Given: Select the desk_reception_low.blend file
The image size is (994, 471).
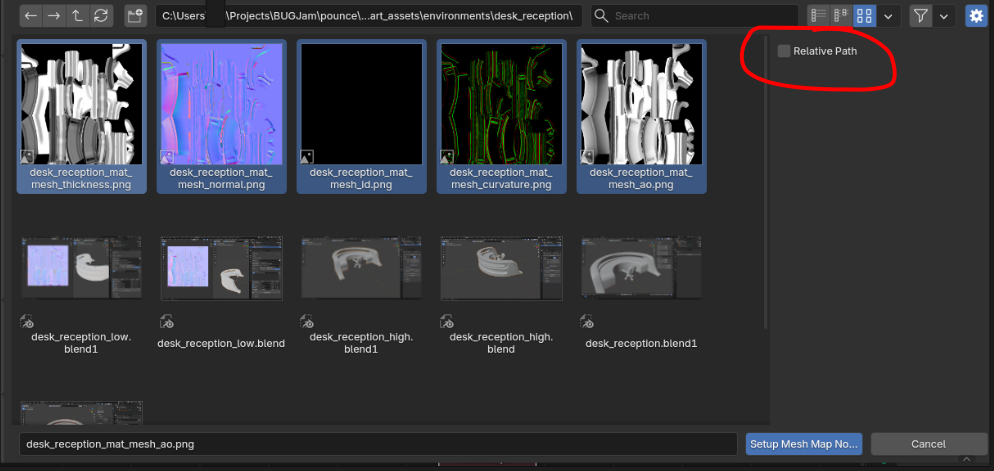Looking at the screenshot, I should tap(221, 273).
